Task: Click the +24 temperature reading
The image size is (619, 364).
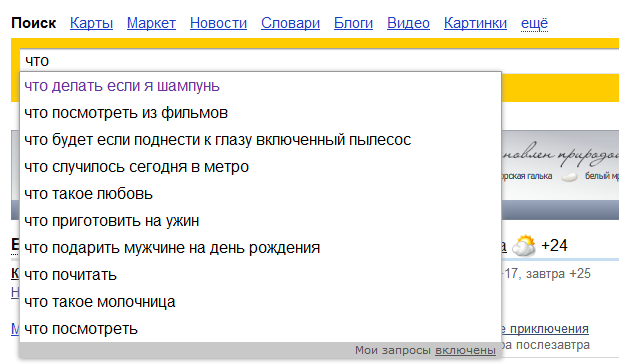Action: tap(554, 246)
